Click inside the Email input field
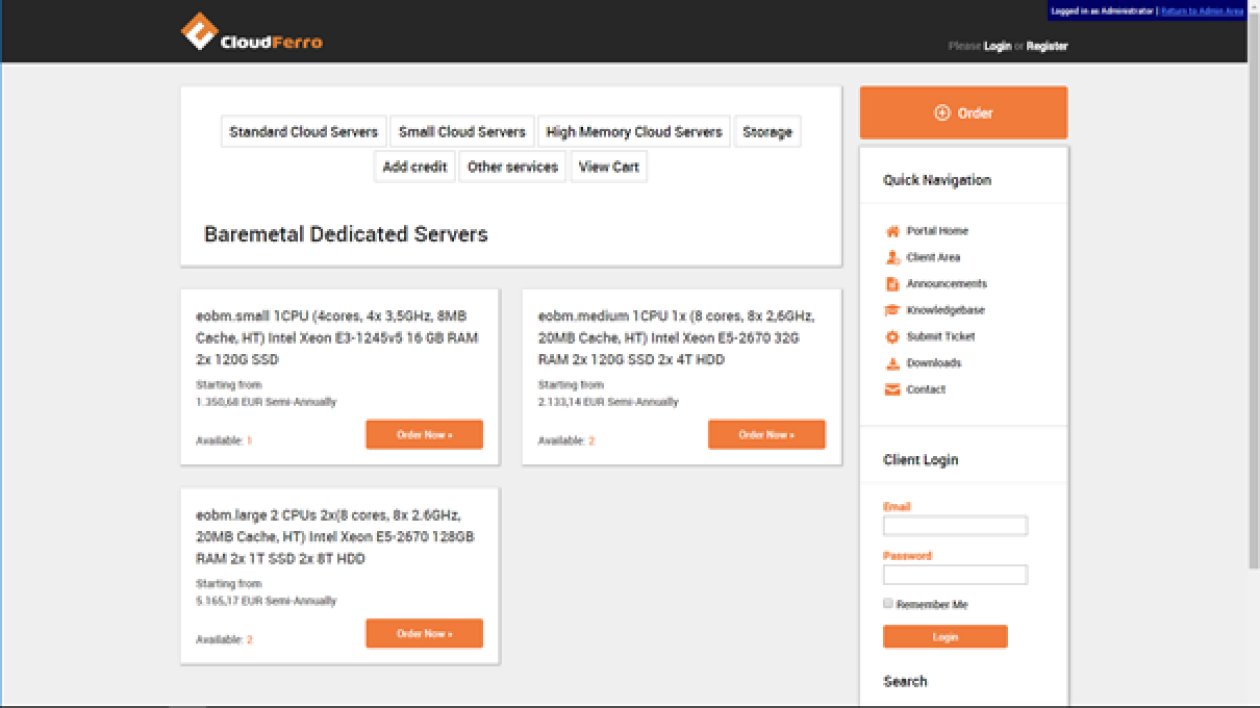 (955, 525)
